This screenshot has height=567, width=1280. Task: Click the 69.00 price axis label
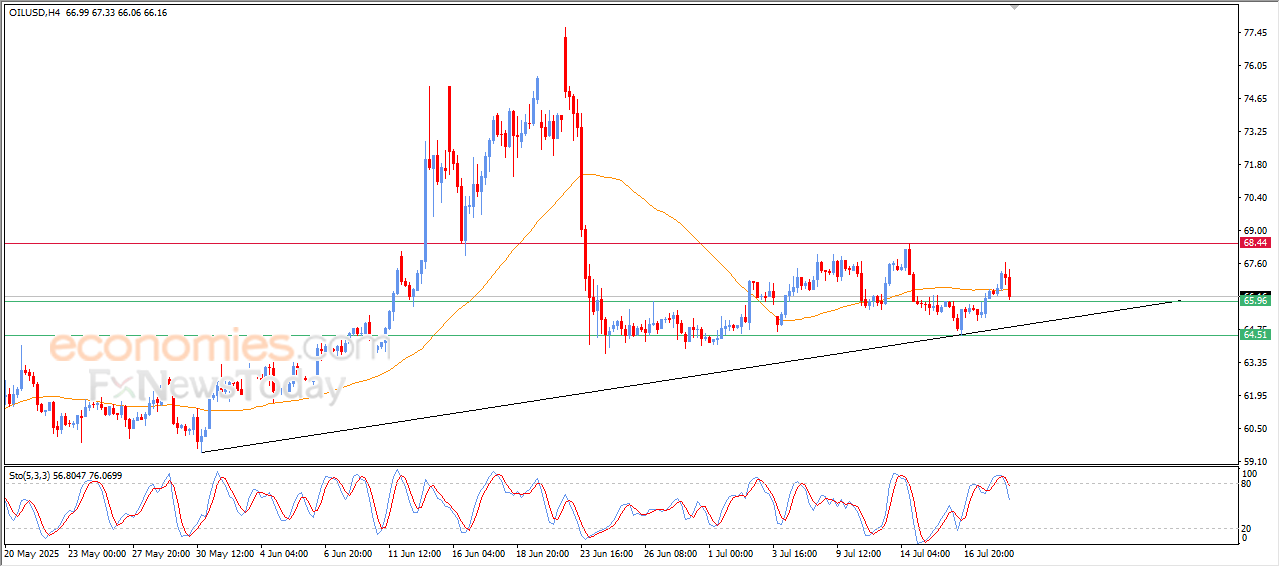tap(1255, 231)
